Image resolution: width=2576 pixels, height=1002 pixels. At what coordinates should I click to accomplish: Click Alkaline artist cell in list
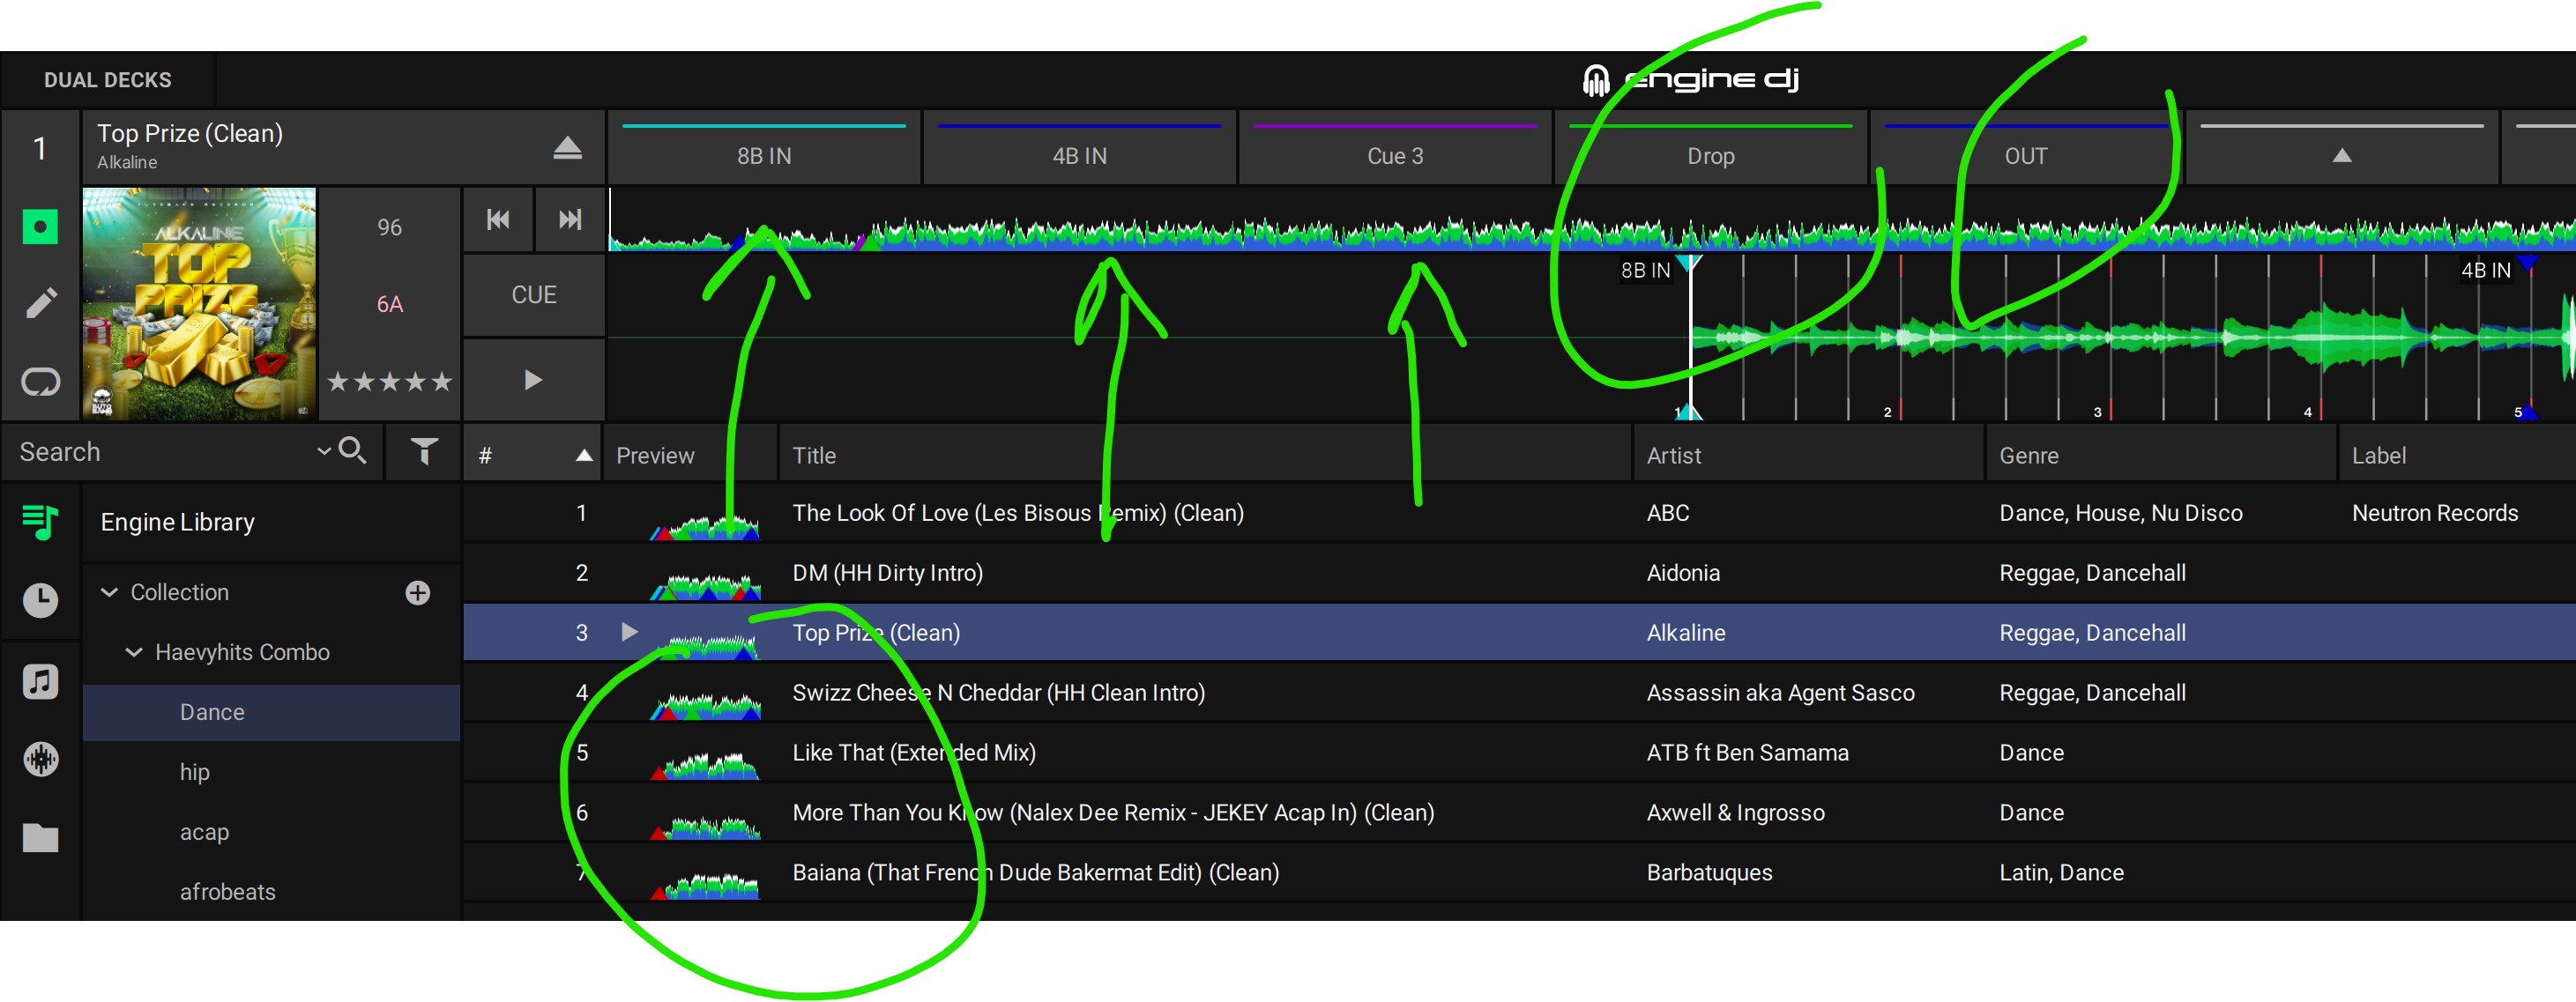coord(1686,633)
